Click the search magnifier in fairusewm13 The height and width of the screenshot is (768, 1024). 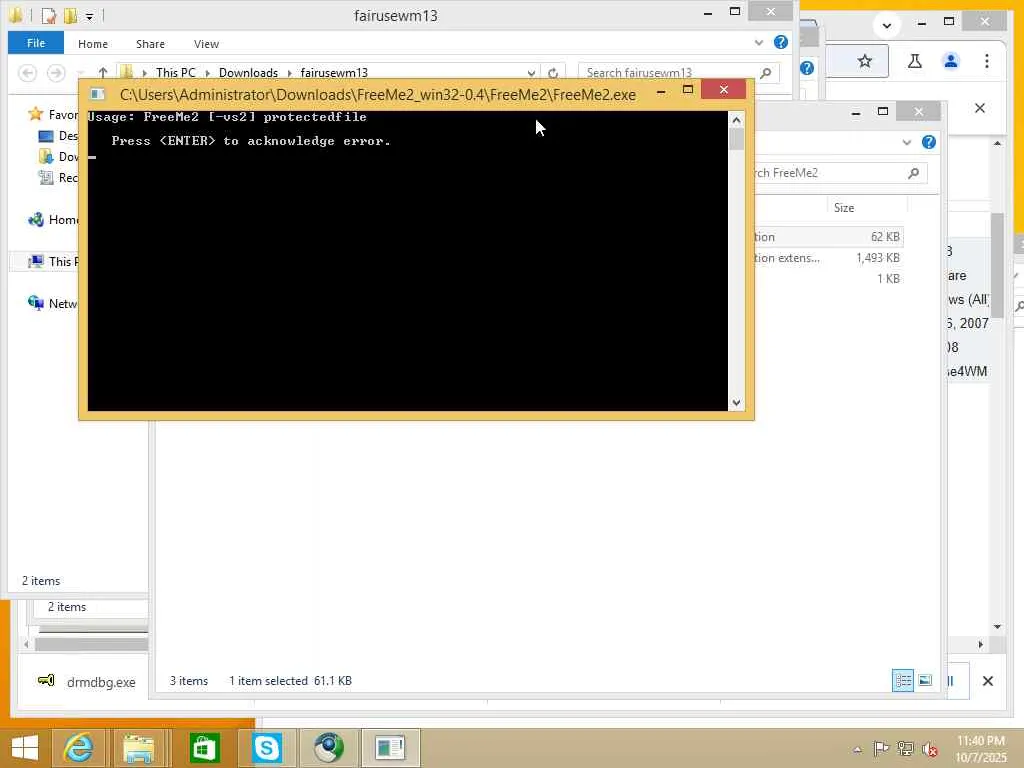point(766,72)
